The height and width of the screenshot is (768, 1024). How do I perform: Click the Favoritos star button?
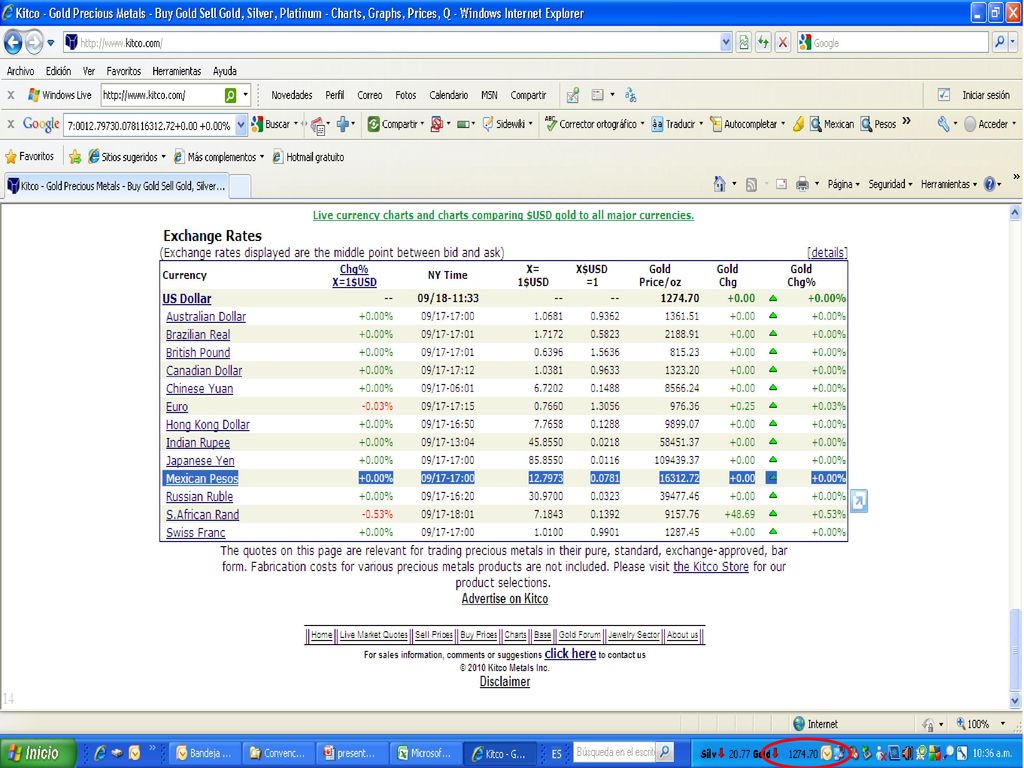[x=29, y=157]
